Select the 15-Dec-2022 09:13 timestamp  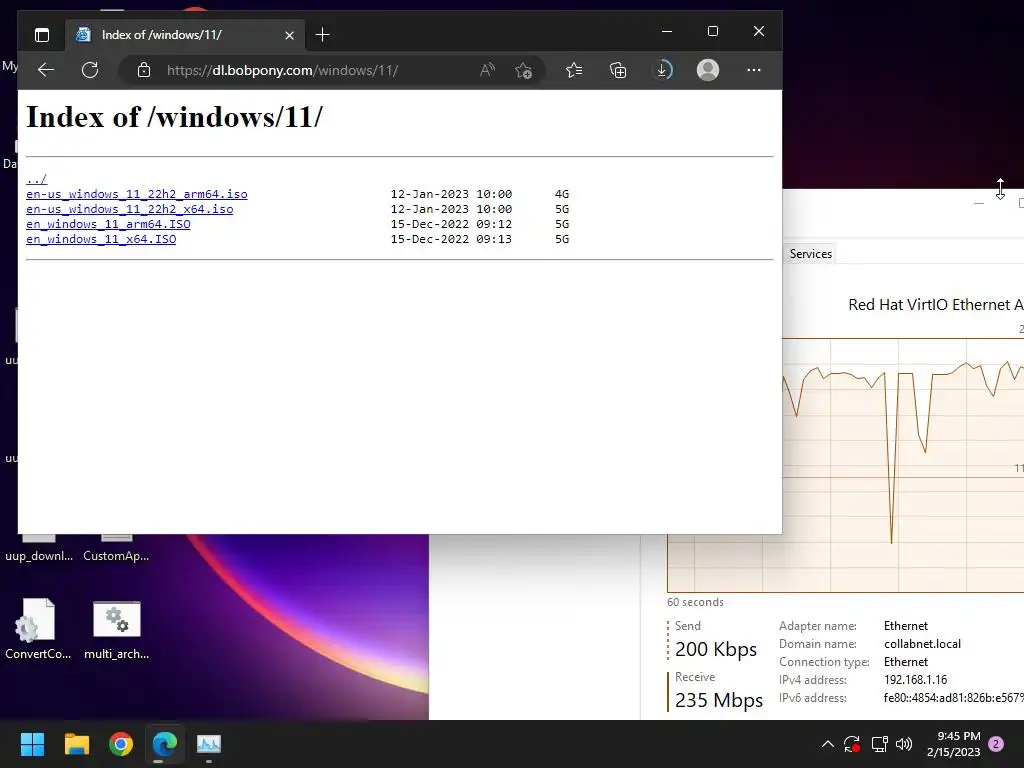[x=451, y=239]
